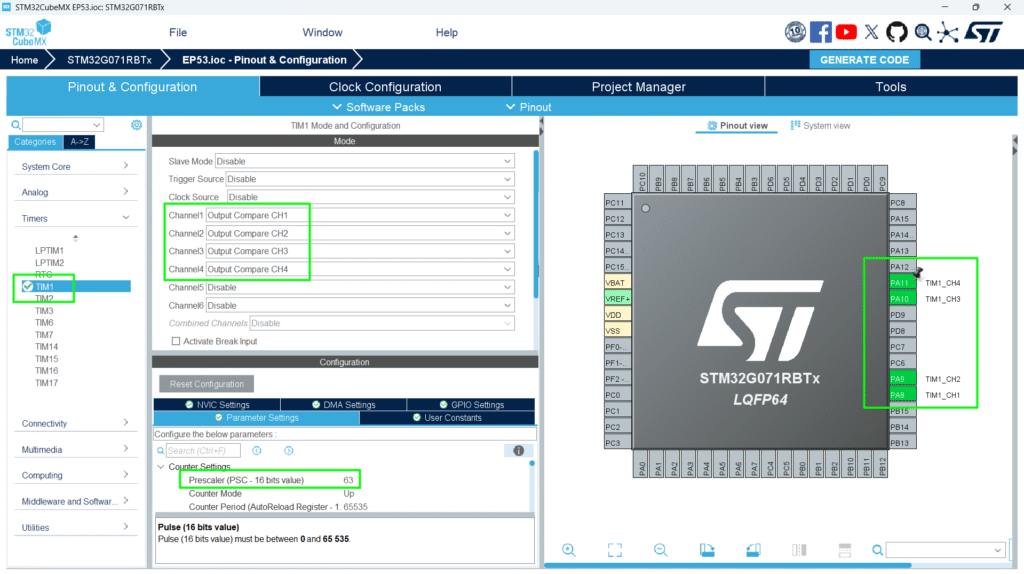Open the YouTube icon in header
1024x574 pixels.
coord(846,32)
